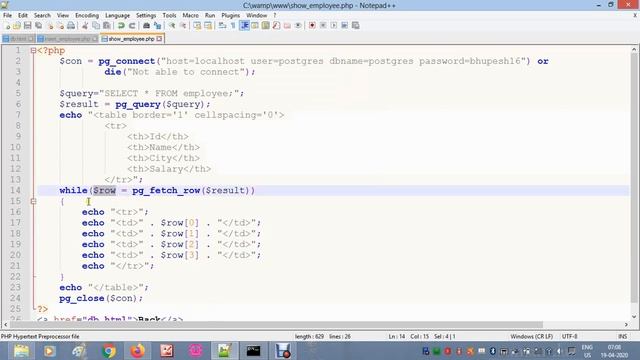
Task: Click the Print toolbar icon
Action: (x=71, y=26)
